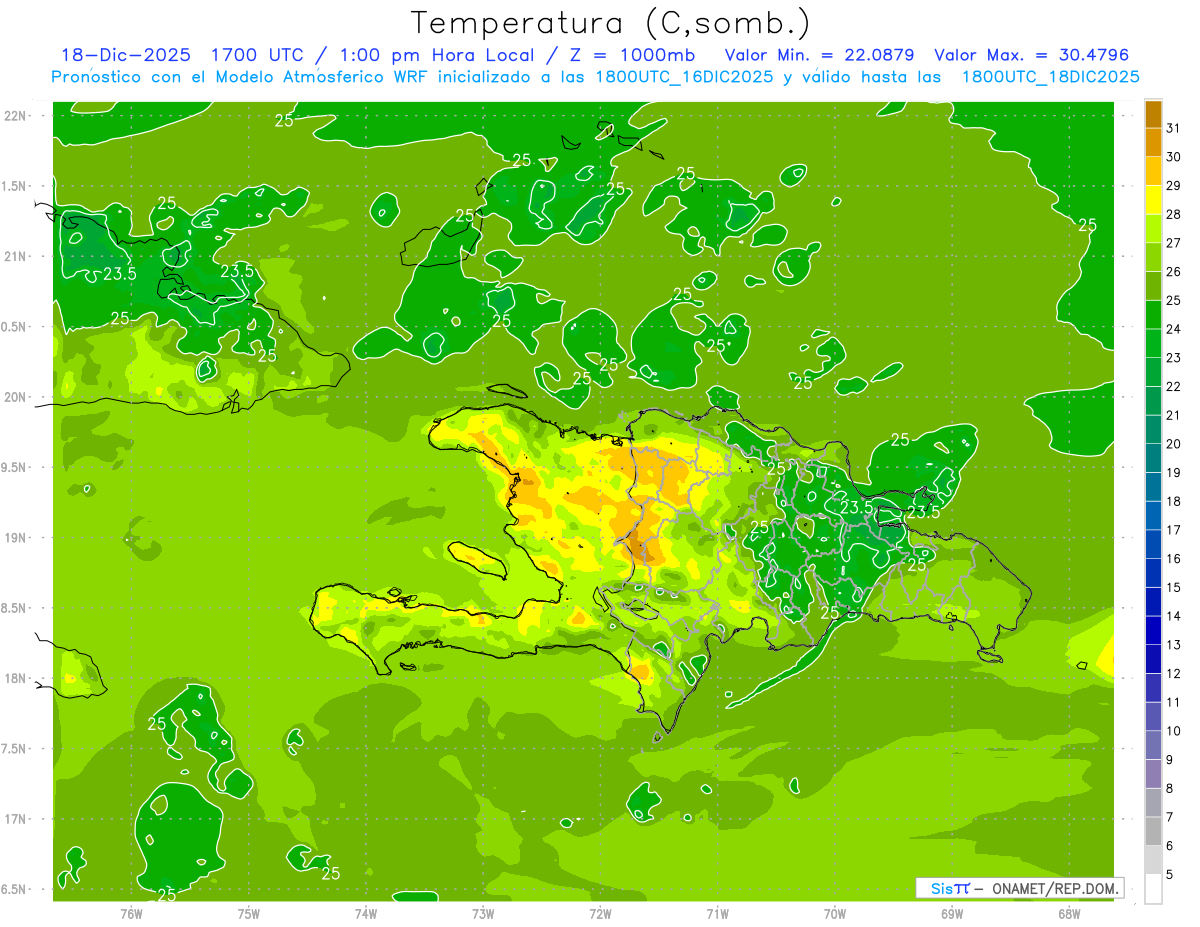This screenshot has width=1200, height=927.
Task: Click the '72W' longitude axis label
Action: pyautogui.click(x=600, y=914)
